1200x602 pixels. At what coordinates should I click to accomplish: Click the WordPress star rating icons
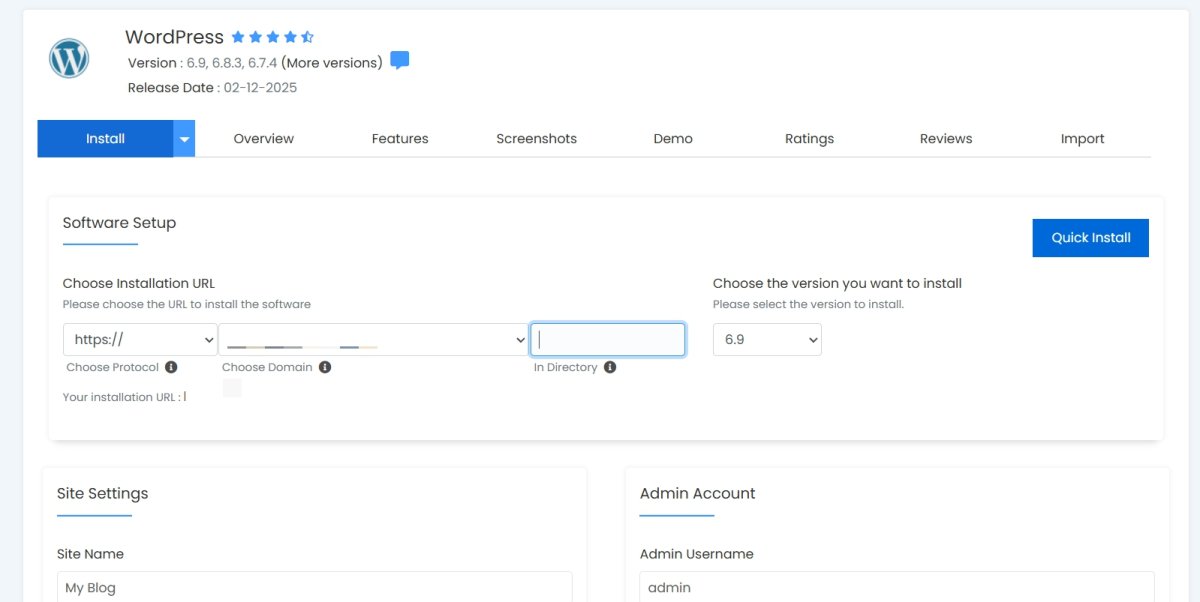click(272, 37)
